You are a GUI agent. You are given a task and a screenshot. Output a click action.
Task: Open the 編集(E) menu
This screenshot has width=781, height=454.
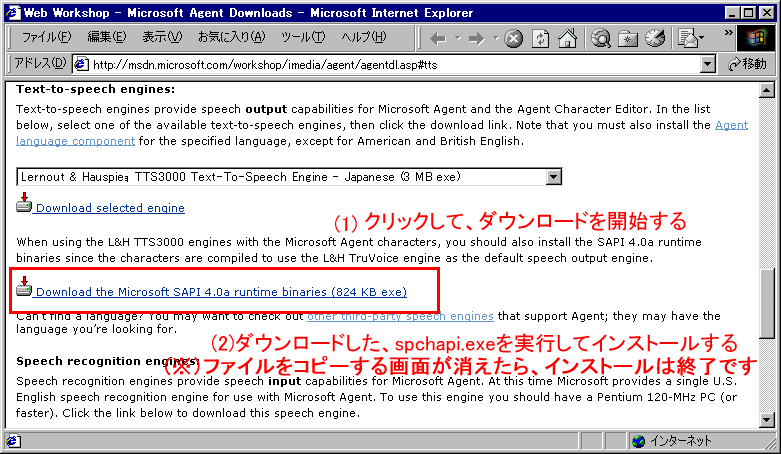pyautogui.click(x=107, y=37)
